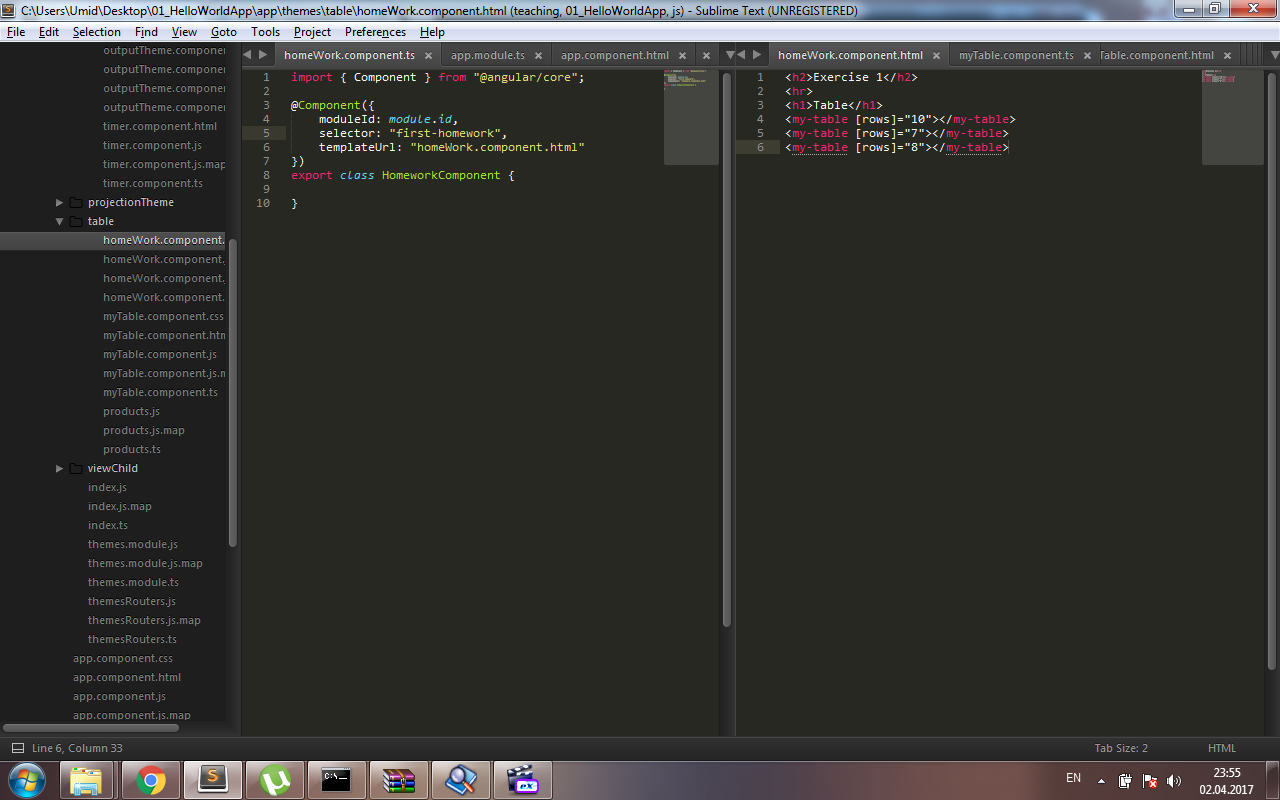Expand the viewChild folder arrow
The height and width of the screenshot is (800, 1280).
pos(59,468)
